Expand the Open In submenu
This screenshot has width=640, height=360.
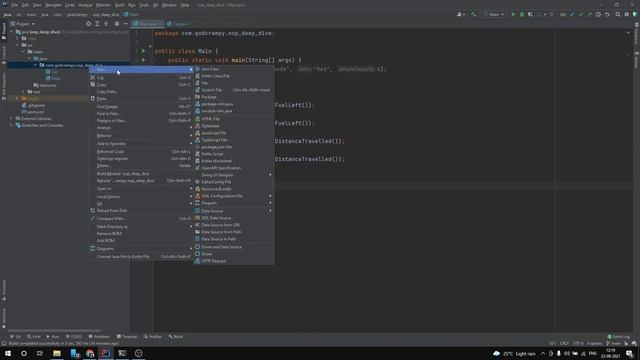pos(141,189)
